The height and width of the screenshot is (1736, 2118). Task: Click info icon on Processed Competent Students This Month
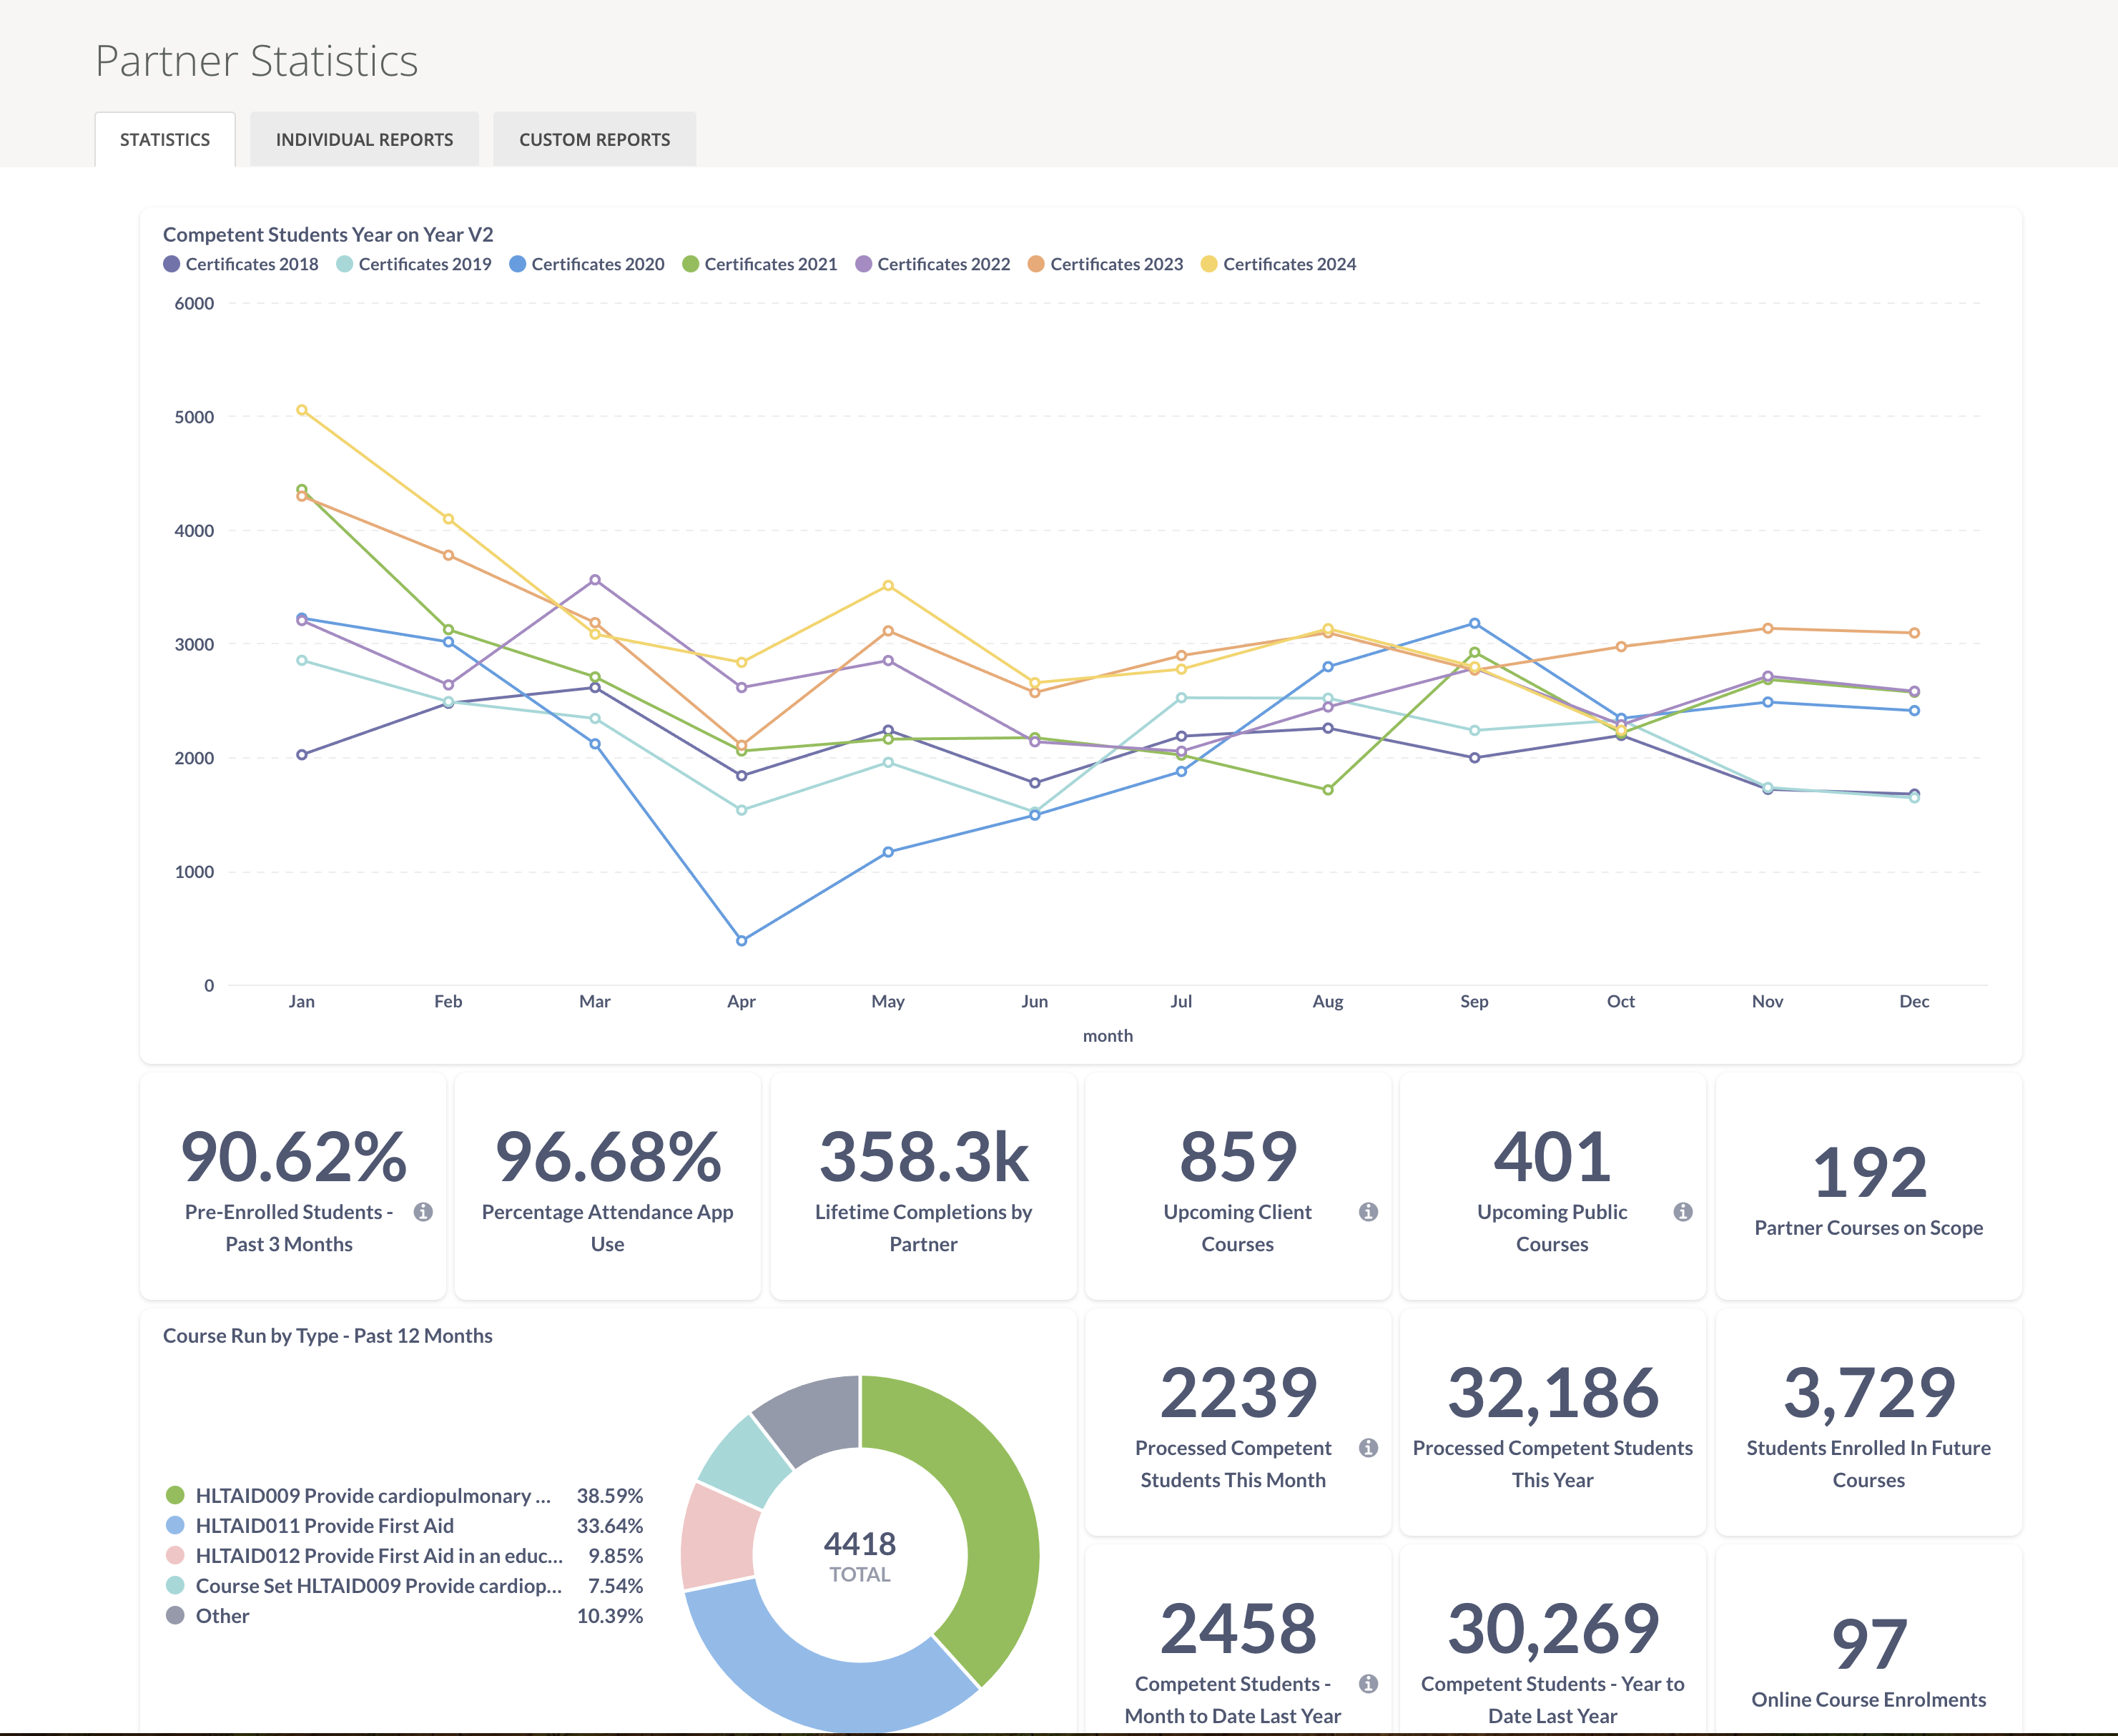1369,1448
